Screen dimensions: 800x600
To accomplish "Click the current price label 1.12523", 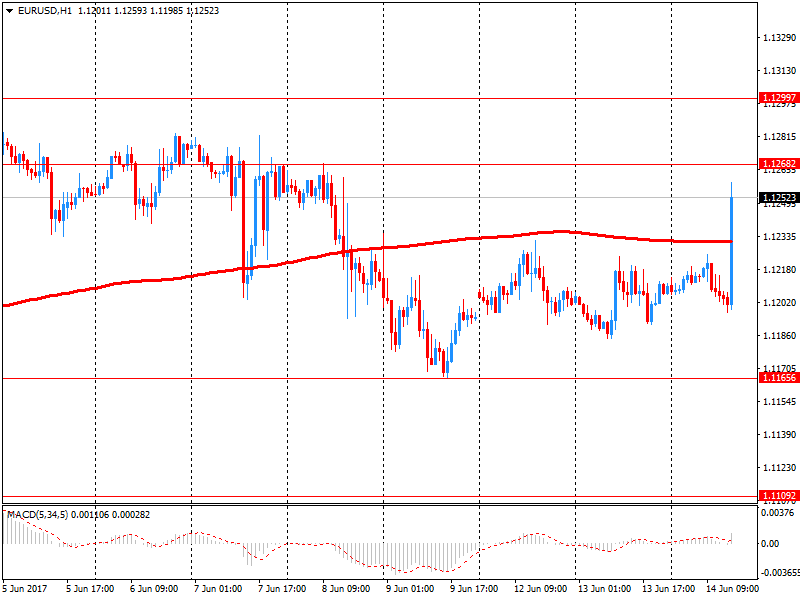I will (778, 197).
